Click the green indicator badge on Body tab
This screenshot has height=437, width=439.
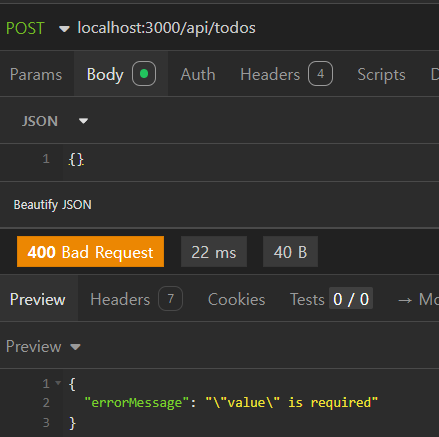pyautogui.click(x=144, y=74)
